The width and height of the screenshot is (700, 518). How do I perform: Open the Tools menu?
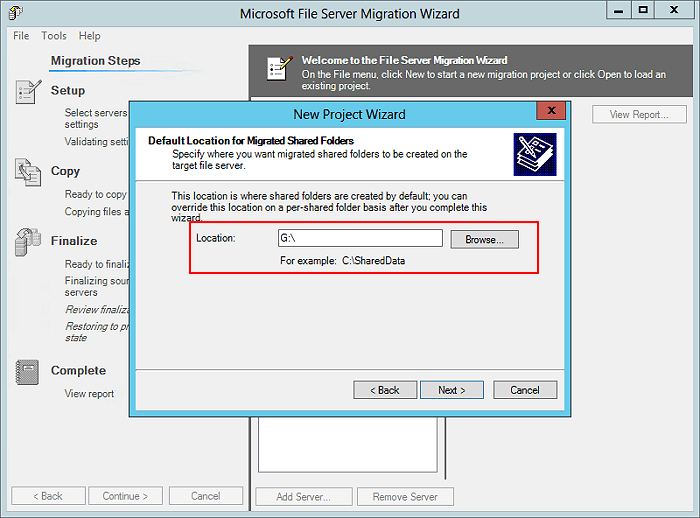point(54,36)
